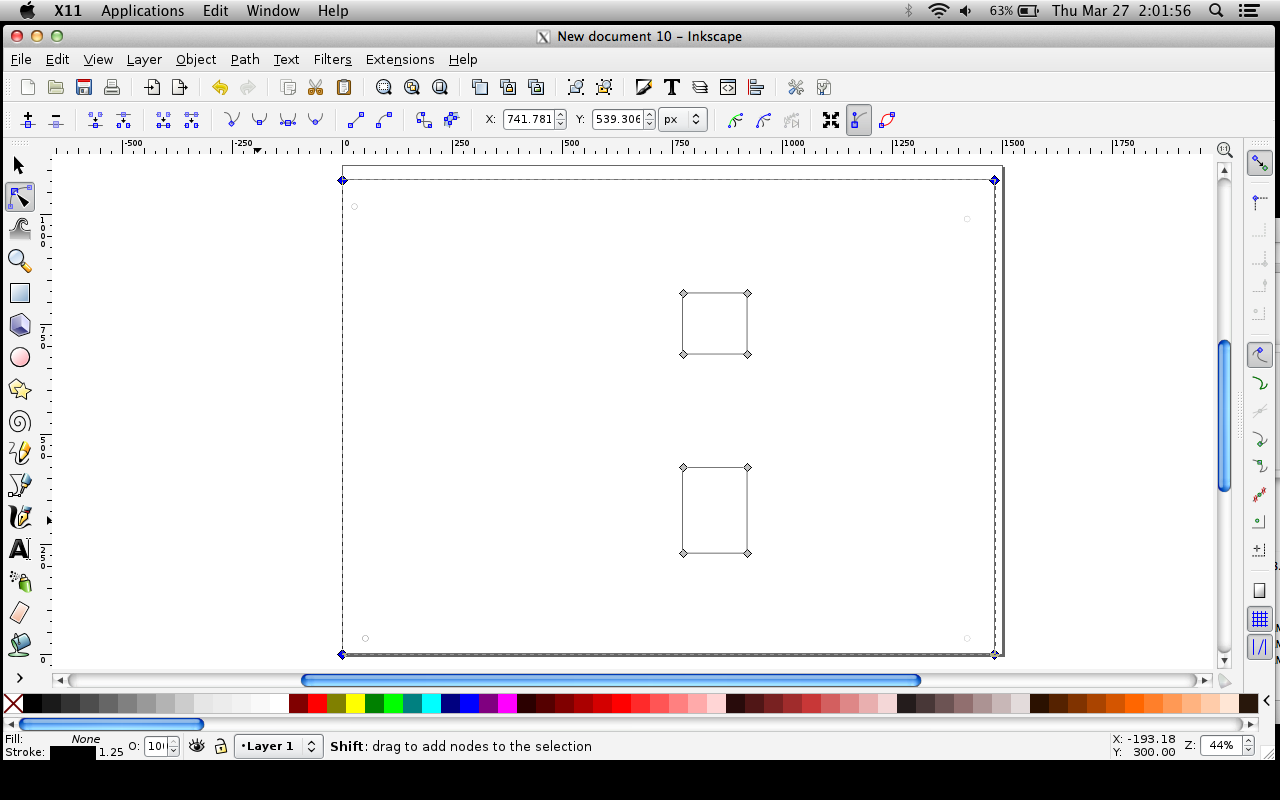Open the Open document folder icon

pos(56,87)
